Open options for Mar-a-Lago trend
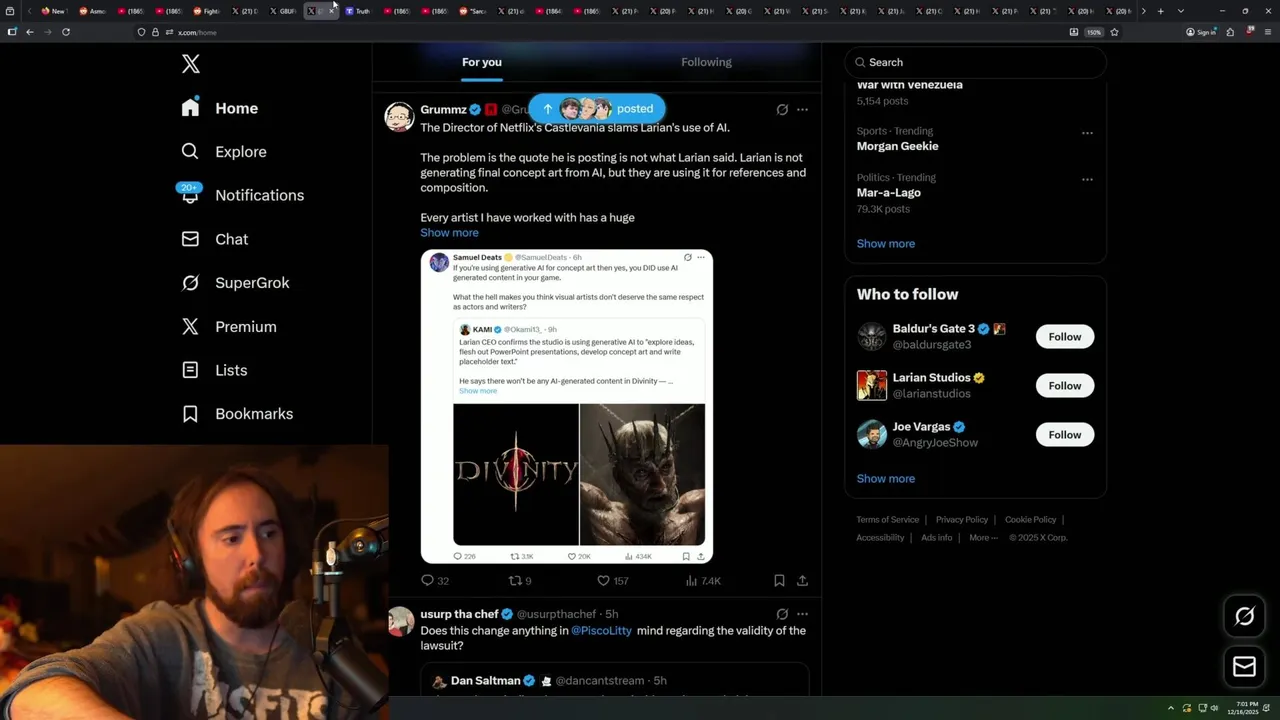Viewport: 1280px width, 720px height. tap(1087, 180)
